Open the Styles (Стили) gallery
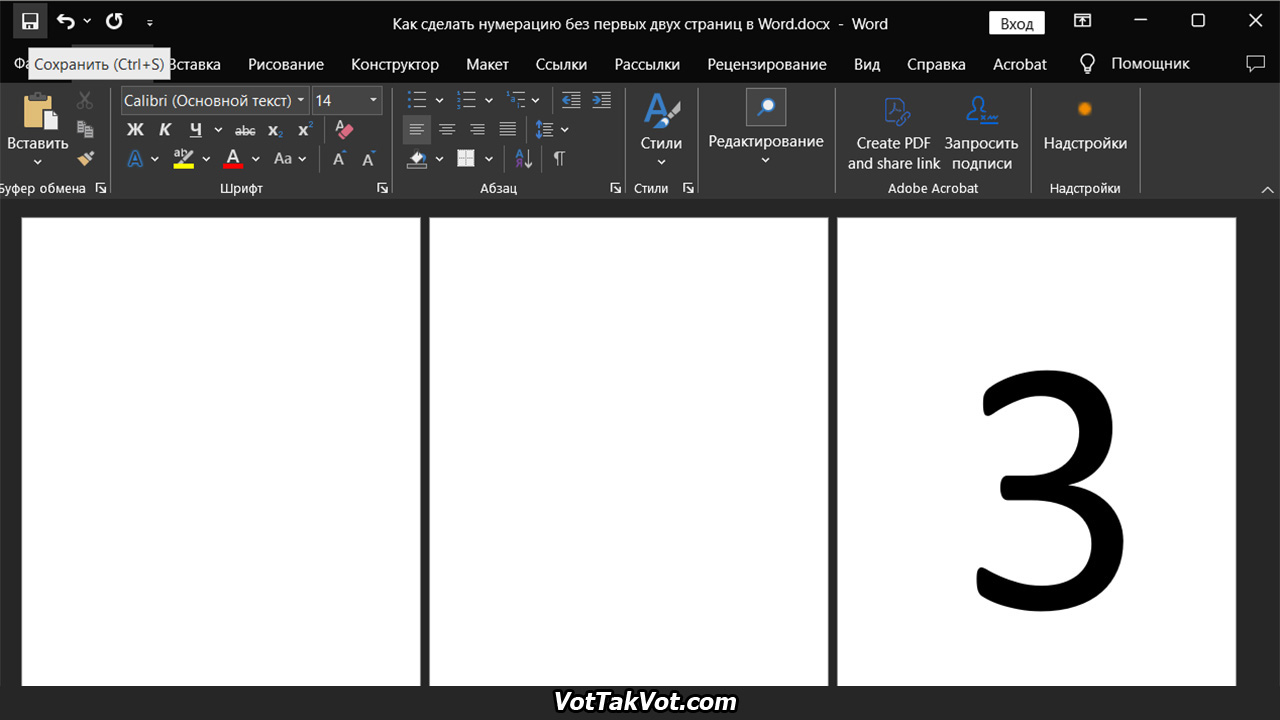This screenshot has height=720, width=1280. point(661,130)
